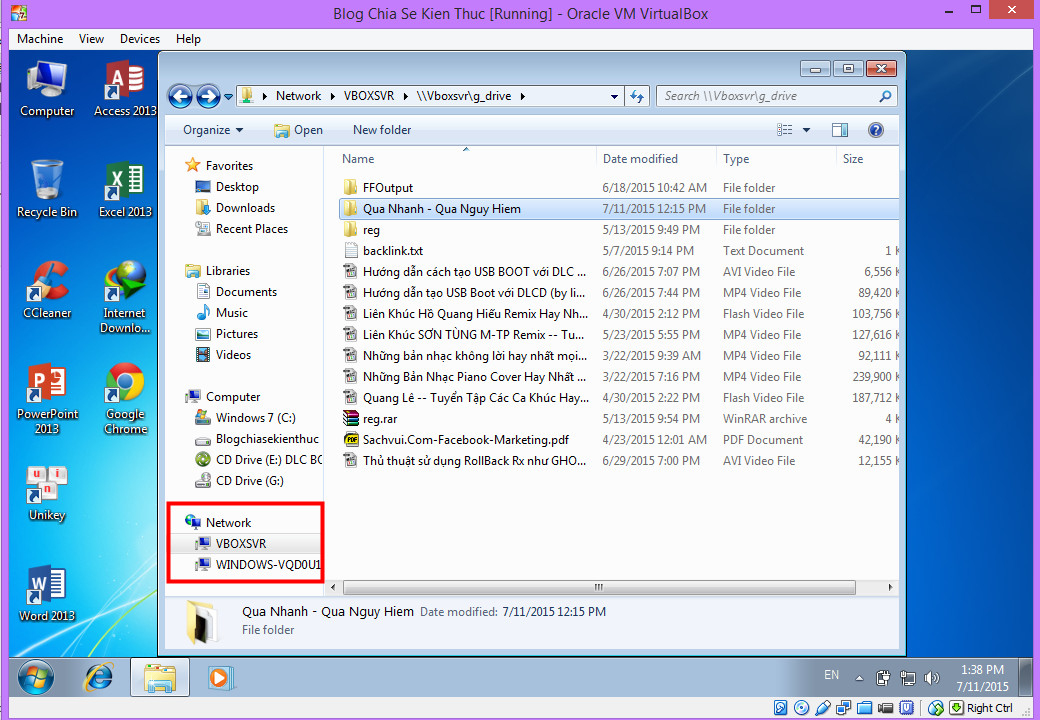This screenshot has height=720, width=1040.
Task: Refresh the g_drive folder view
Action: [637, 97]
